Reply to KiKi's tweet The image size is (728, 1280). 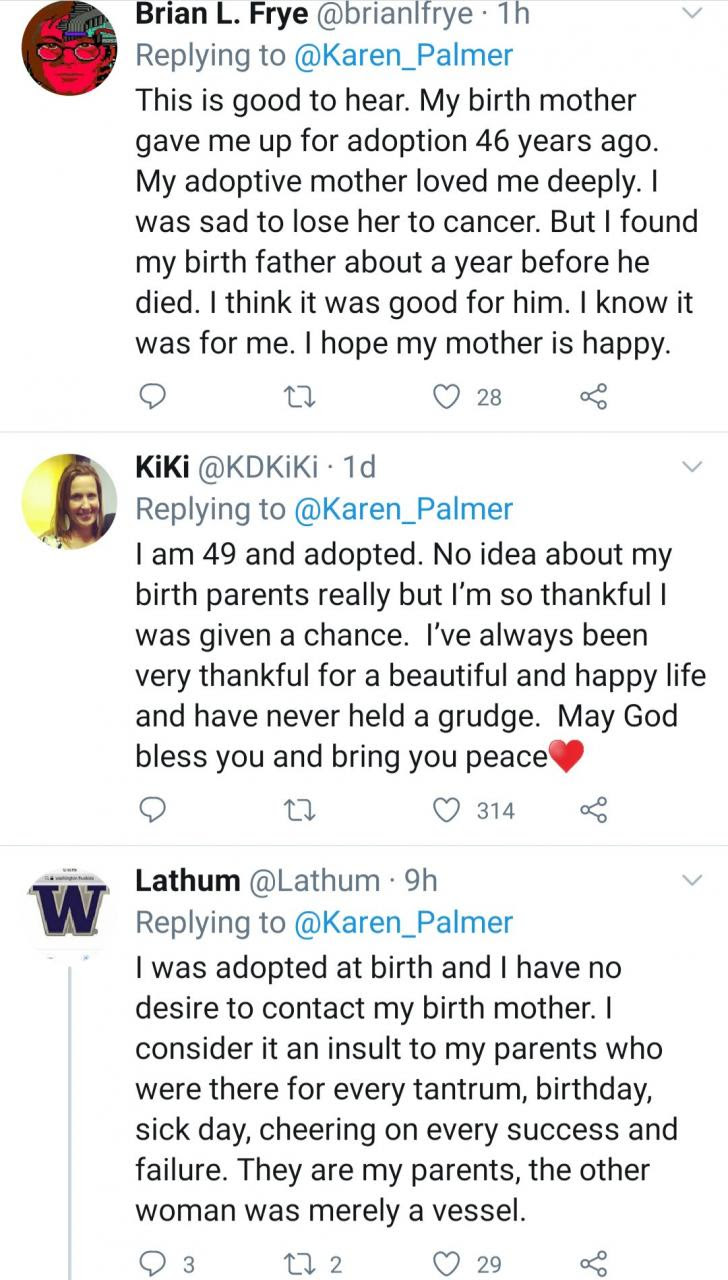click(x=150, y=810)
